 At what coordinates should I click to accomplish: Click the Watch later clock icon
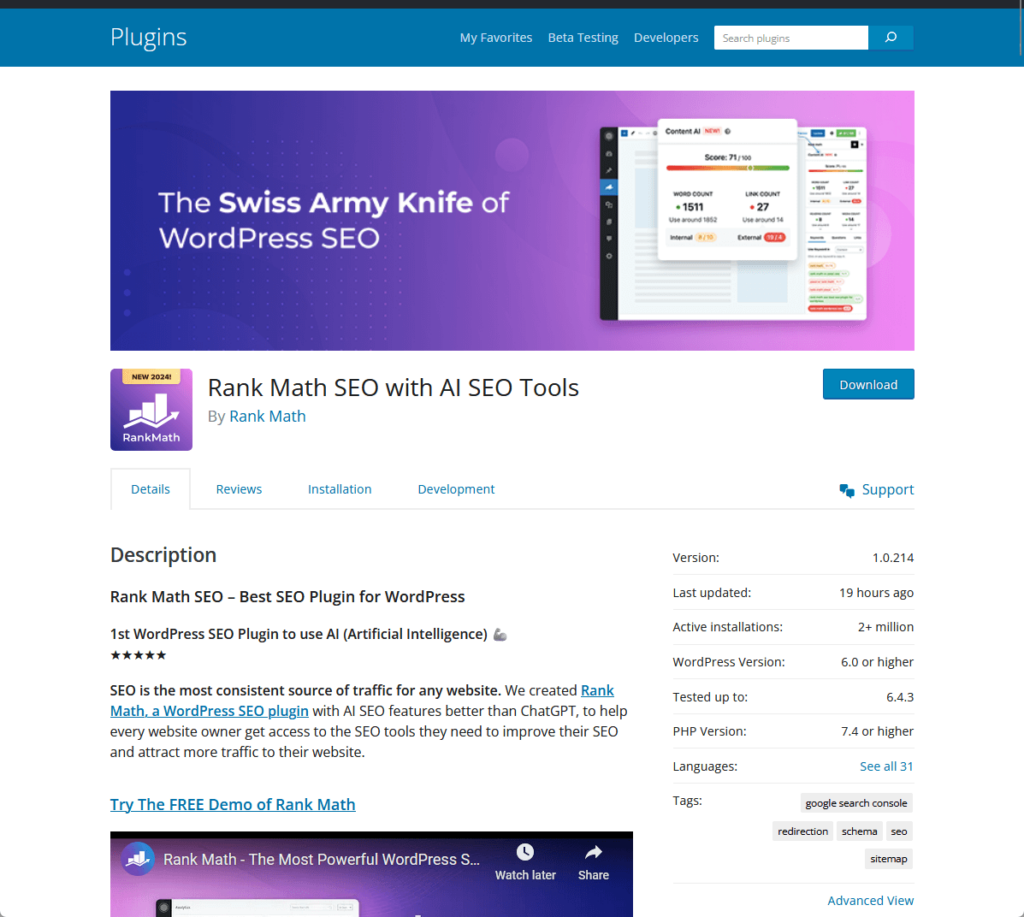click(525, 852)
